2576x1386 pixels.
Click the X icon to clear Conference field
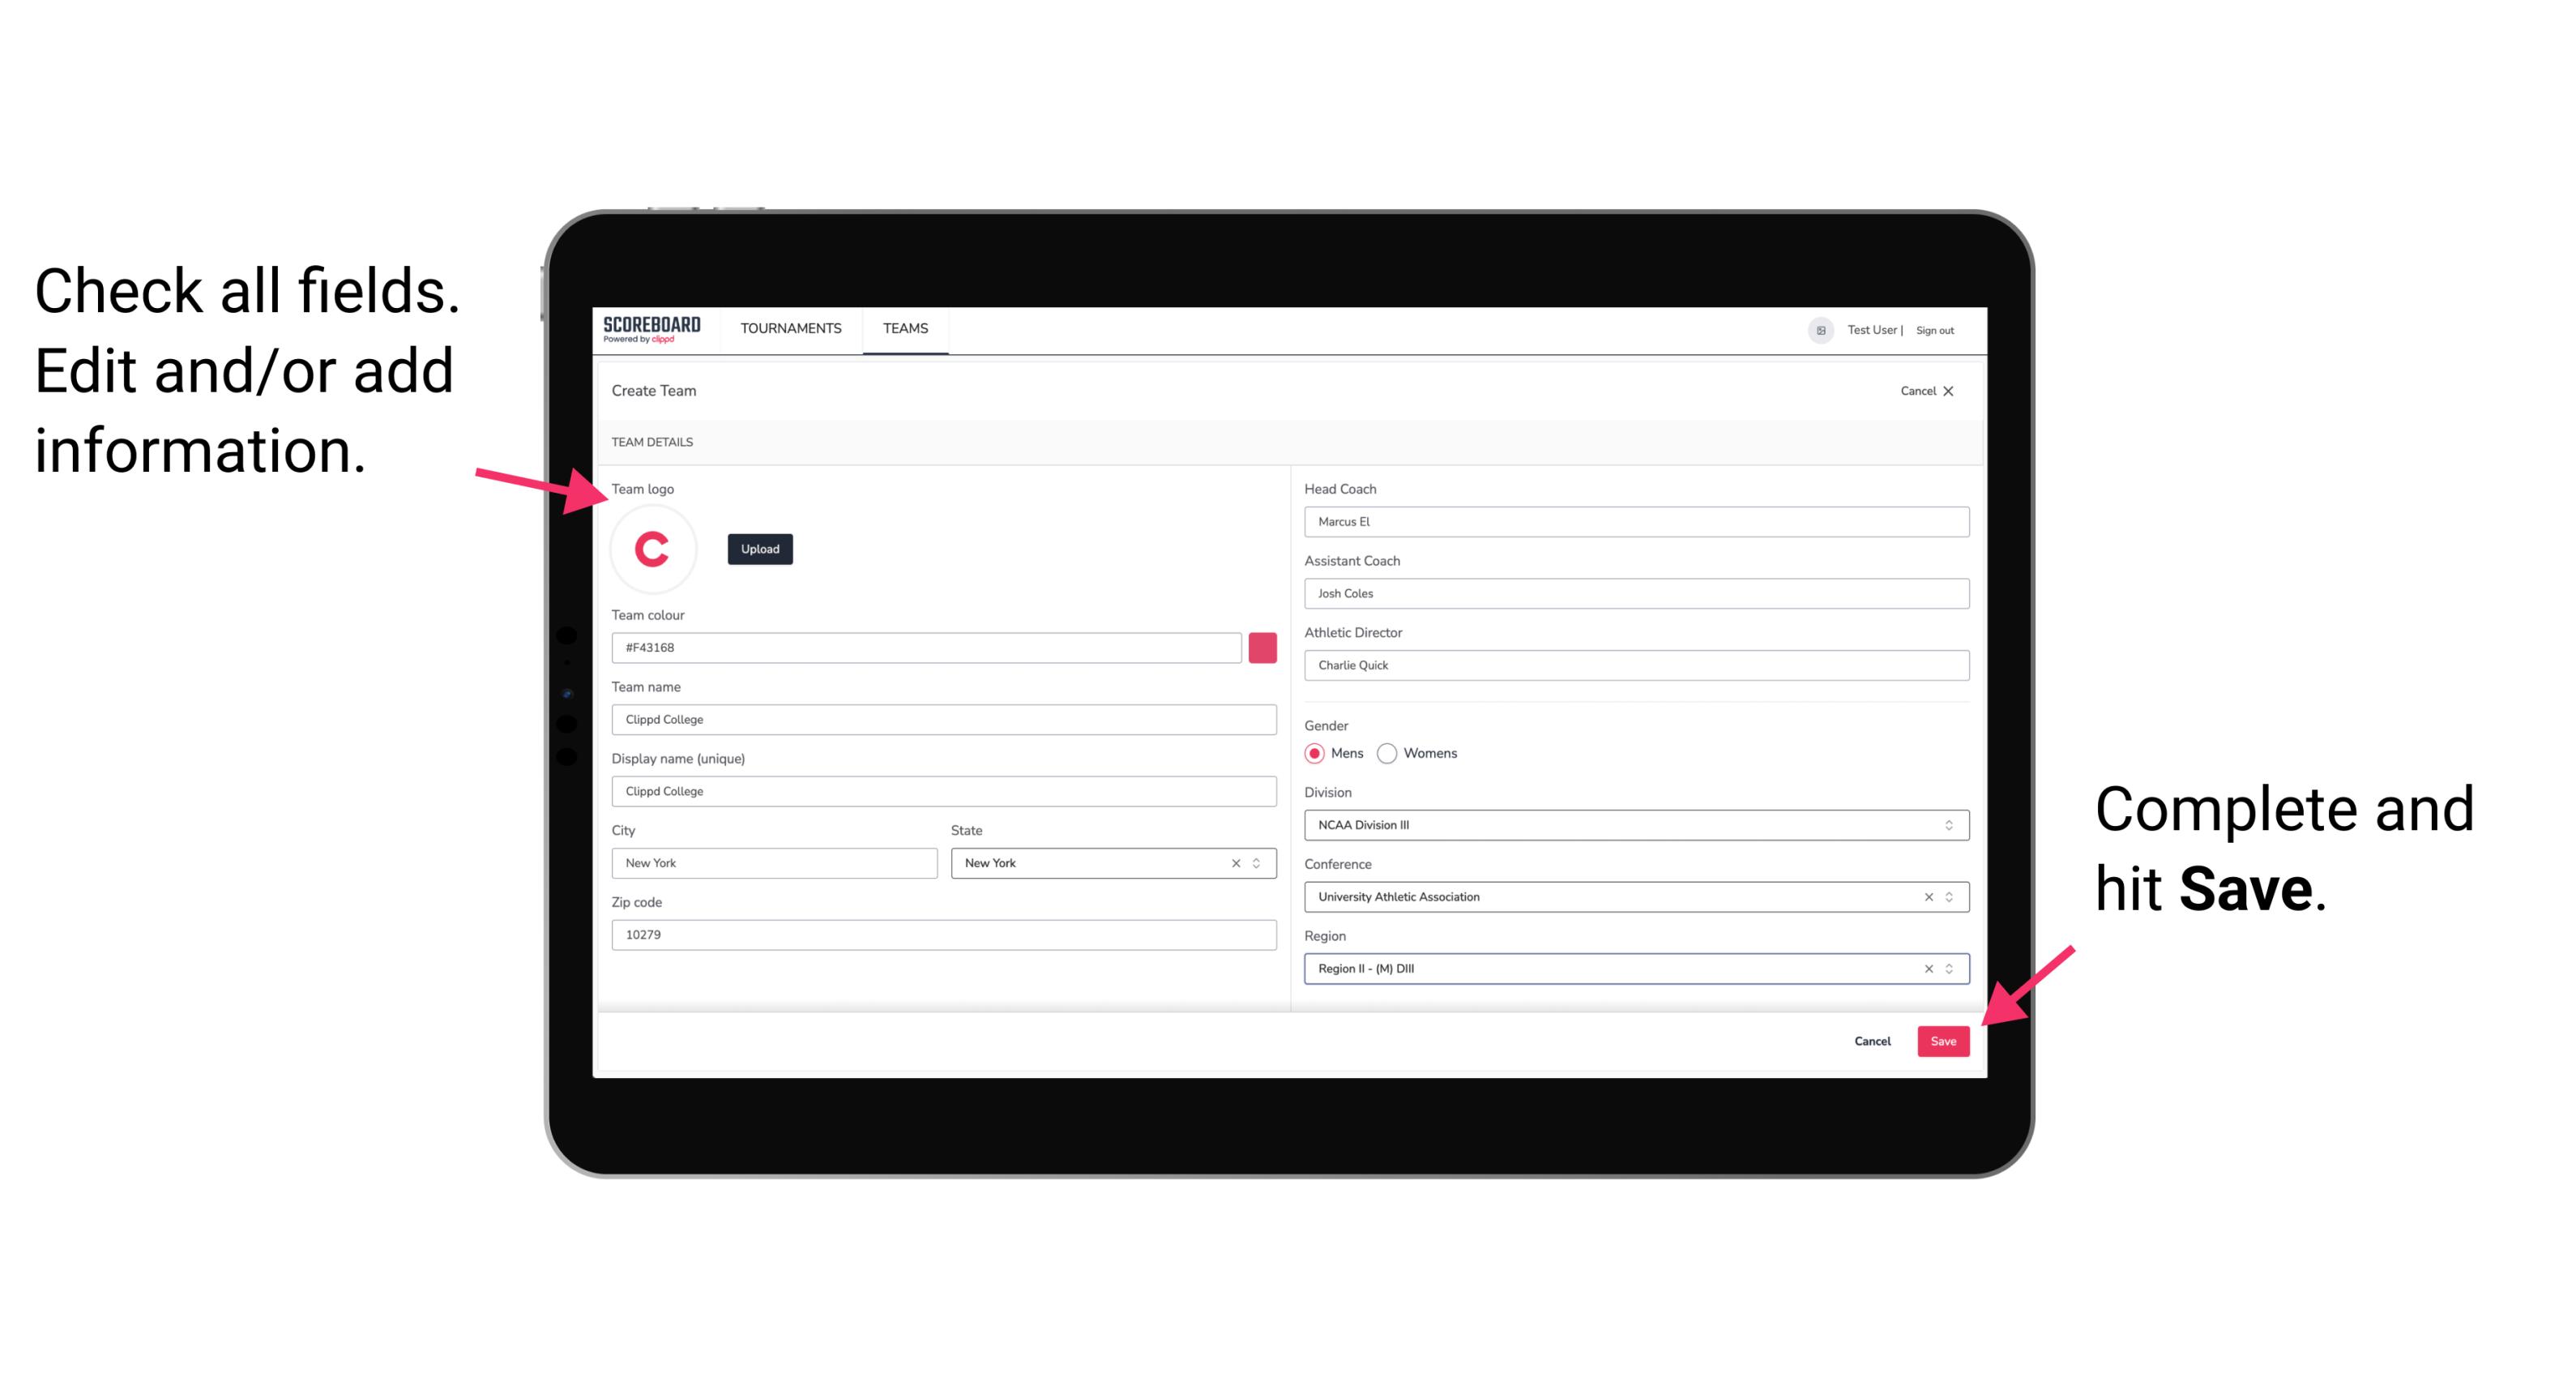pos(1925,896)
